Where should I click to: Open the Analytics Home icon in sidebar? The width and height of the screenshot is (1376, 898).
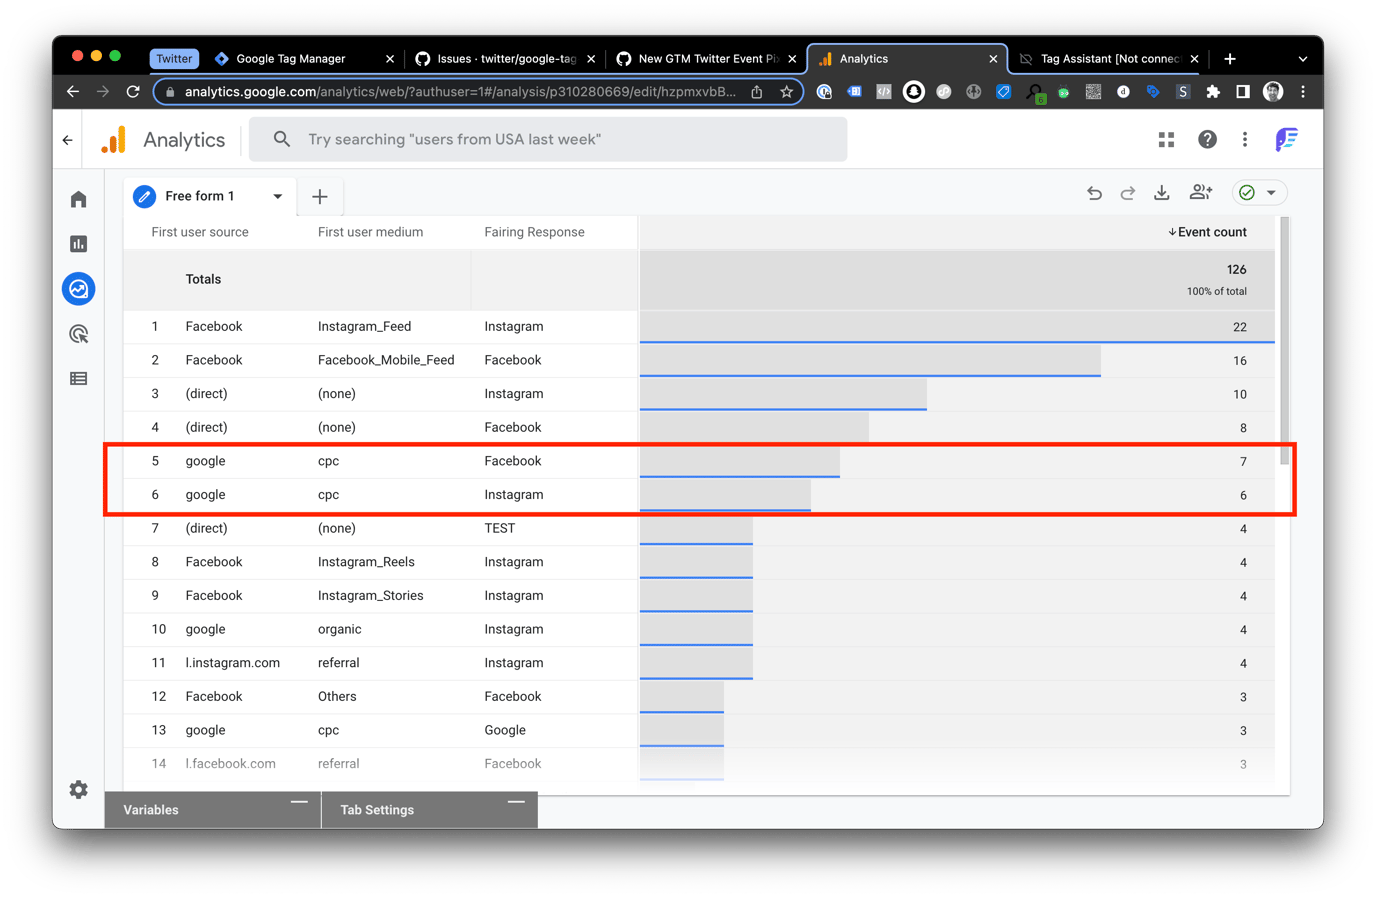pyautogui.click(x=79, y=199)
